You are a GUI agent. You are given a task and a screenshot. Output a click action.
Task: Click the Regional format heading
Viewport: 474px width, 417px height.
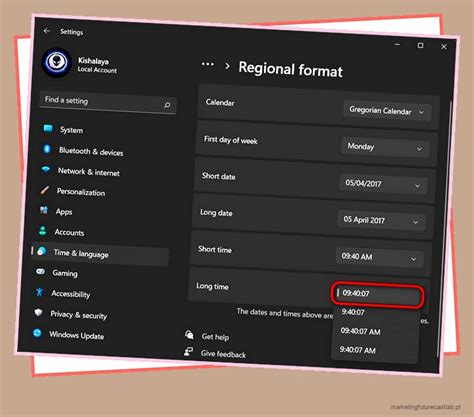tap(291, 69)
